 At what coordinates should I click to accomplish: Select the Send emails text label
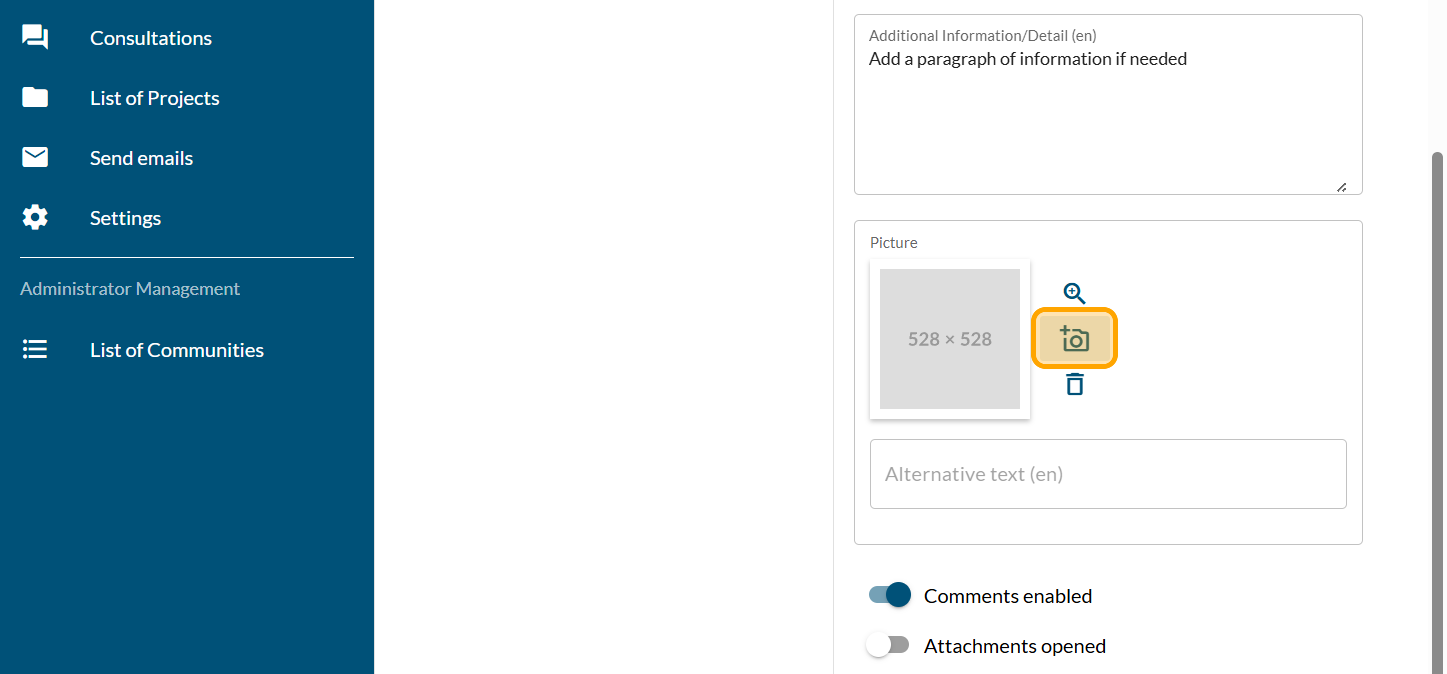[141, 158]
